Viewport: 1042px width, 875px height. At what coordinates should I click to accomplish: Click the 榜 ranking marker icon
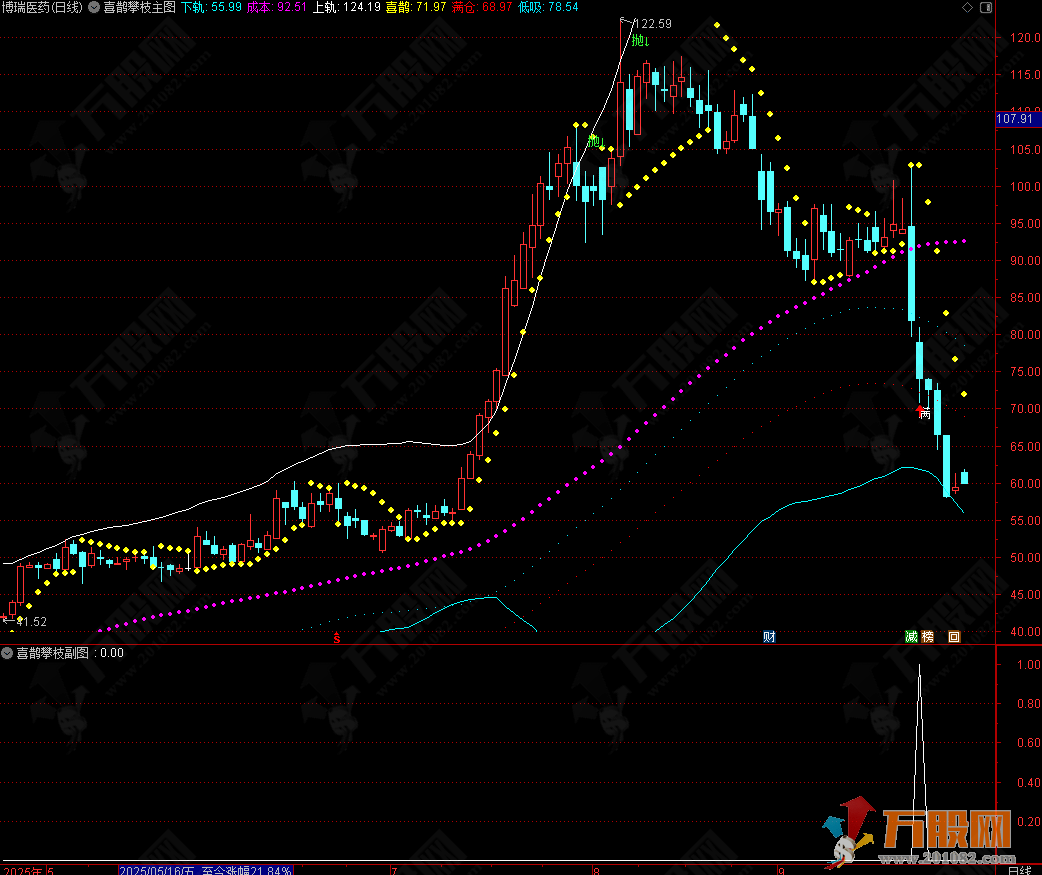(927, 637)
